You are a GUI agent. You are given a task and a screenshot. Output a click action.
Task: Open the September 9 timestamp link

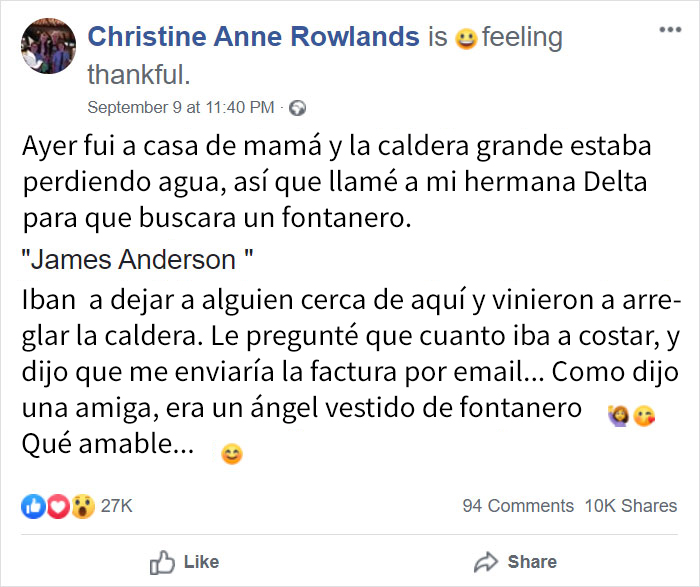point(180,107)
